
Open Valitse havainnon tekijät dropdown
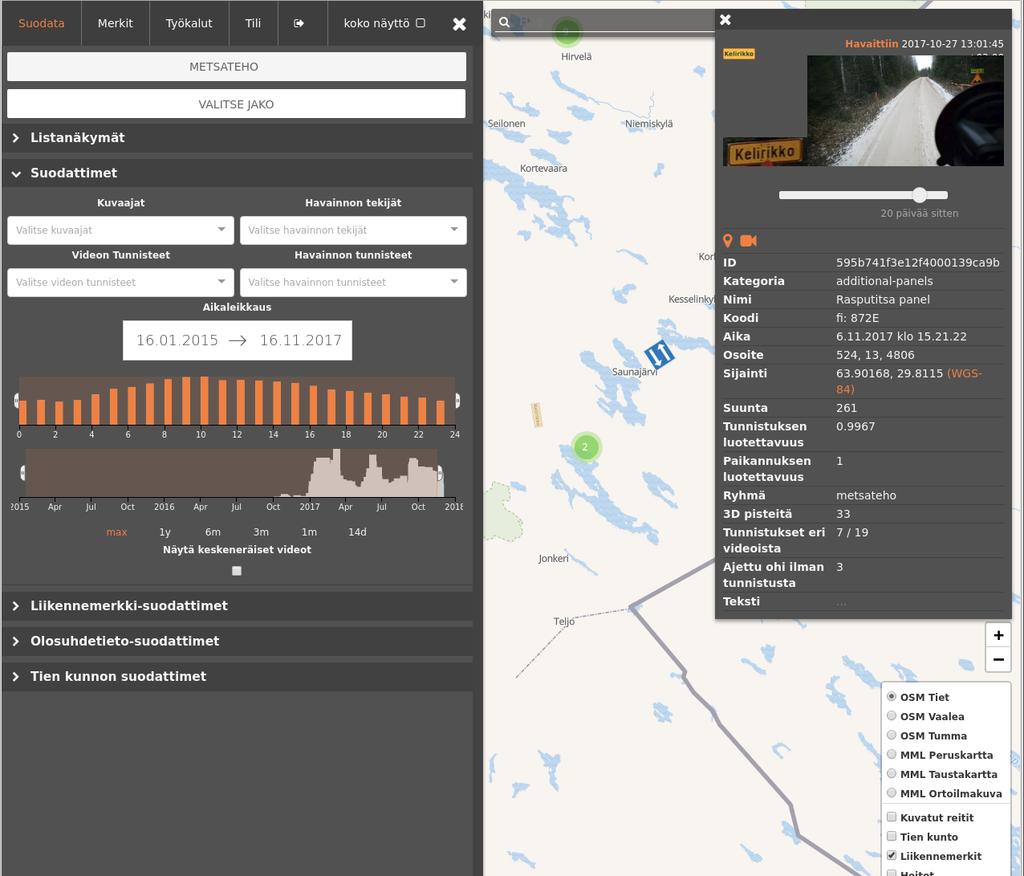click(x=353, y=230)
